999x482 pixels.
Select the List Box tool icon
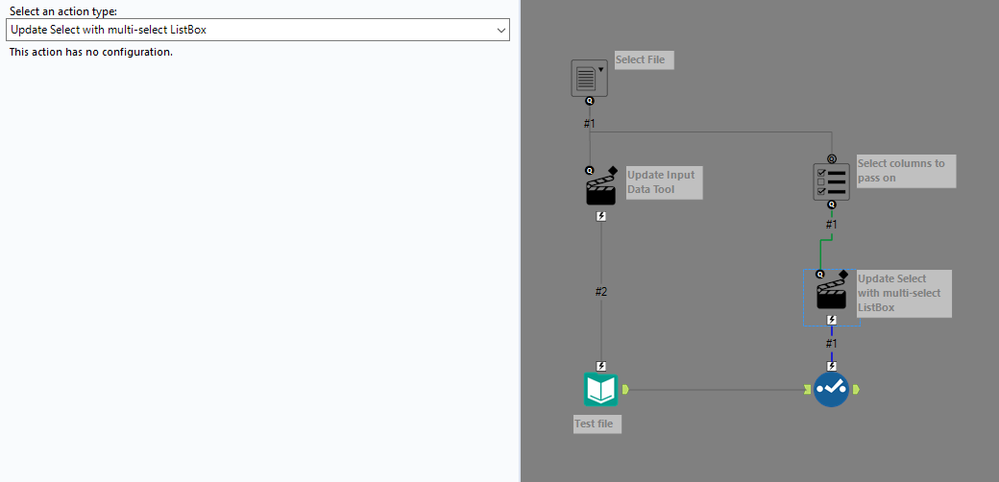pyautogui.click(x=831, y=182)
